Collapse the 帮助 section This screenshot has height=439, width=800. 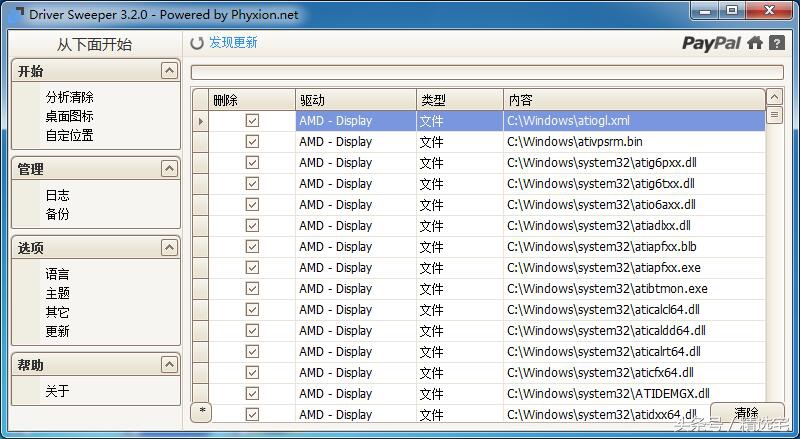click(x=169, y=364)
